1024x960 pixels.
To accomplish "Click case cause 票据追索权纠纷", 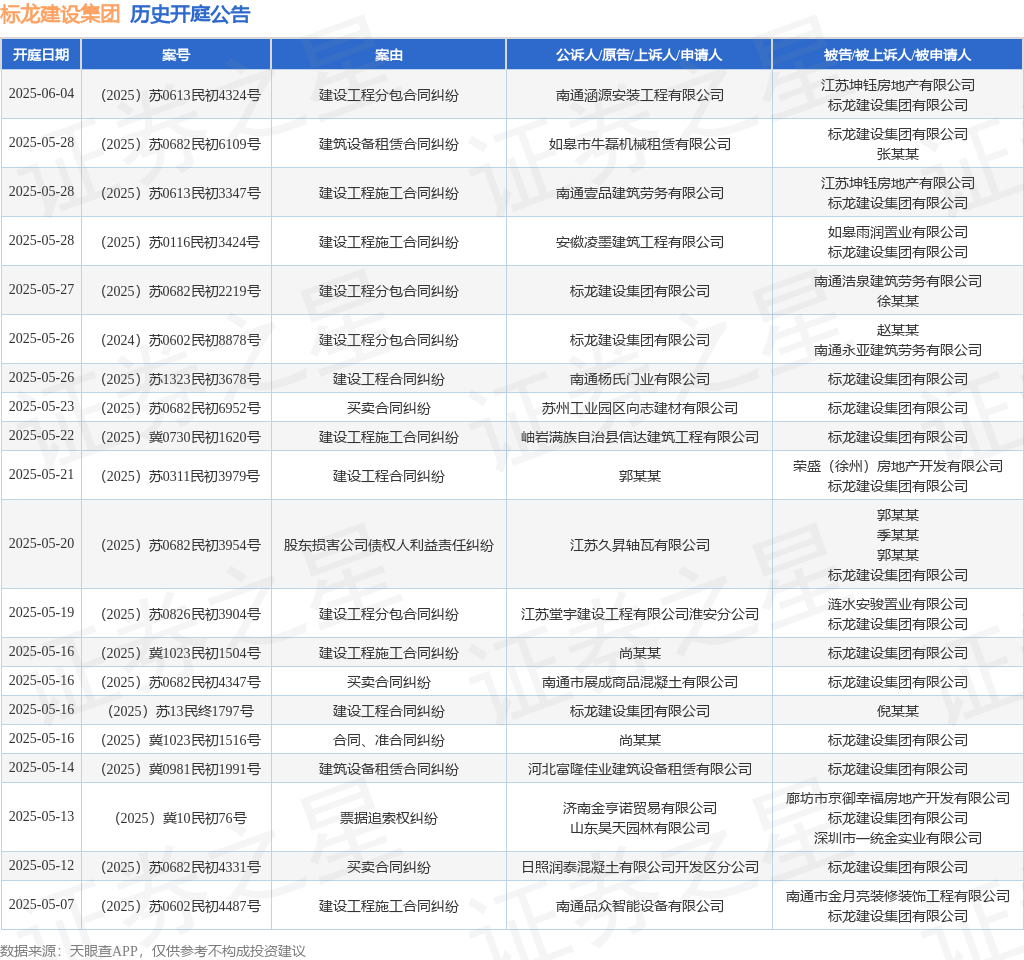I will [389, 818].
